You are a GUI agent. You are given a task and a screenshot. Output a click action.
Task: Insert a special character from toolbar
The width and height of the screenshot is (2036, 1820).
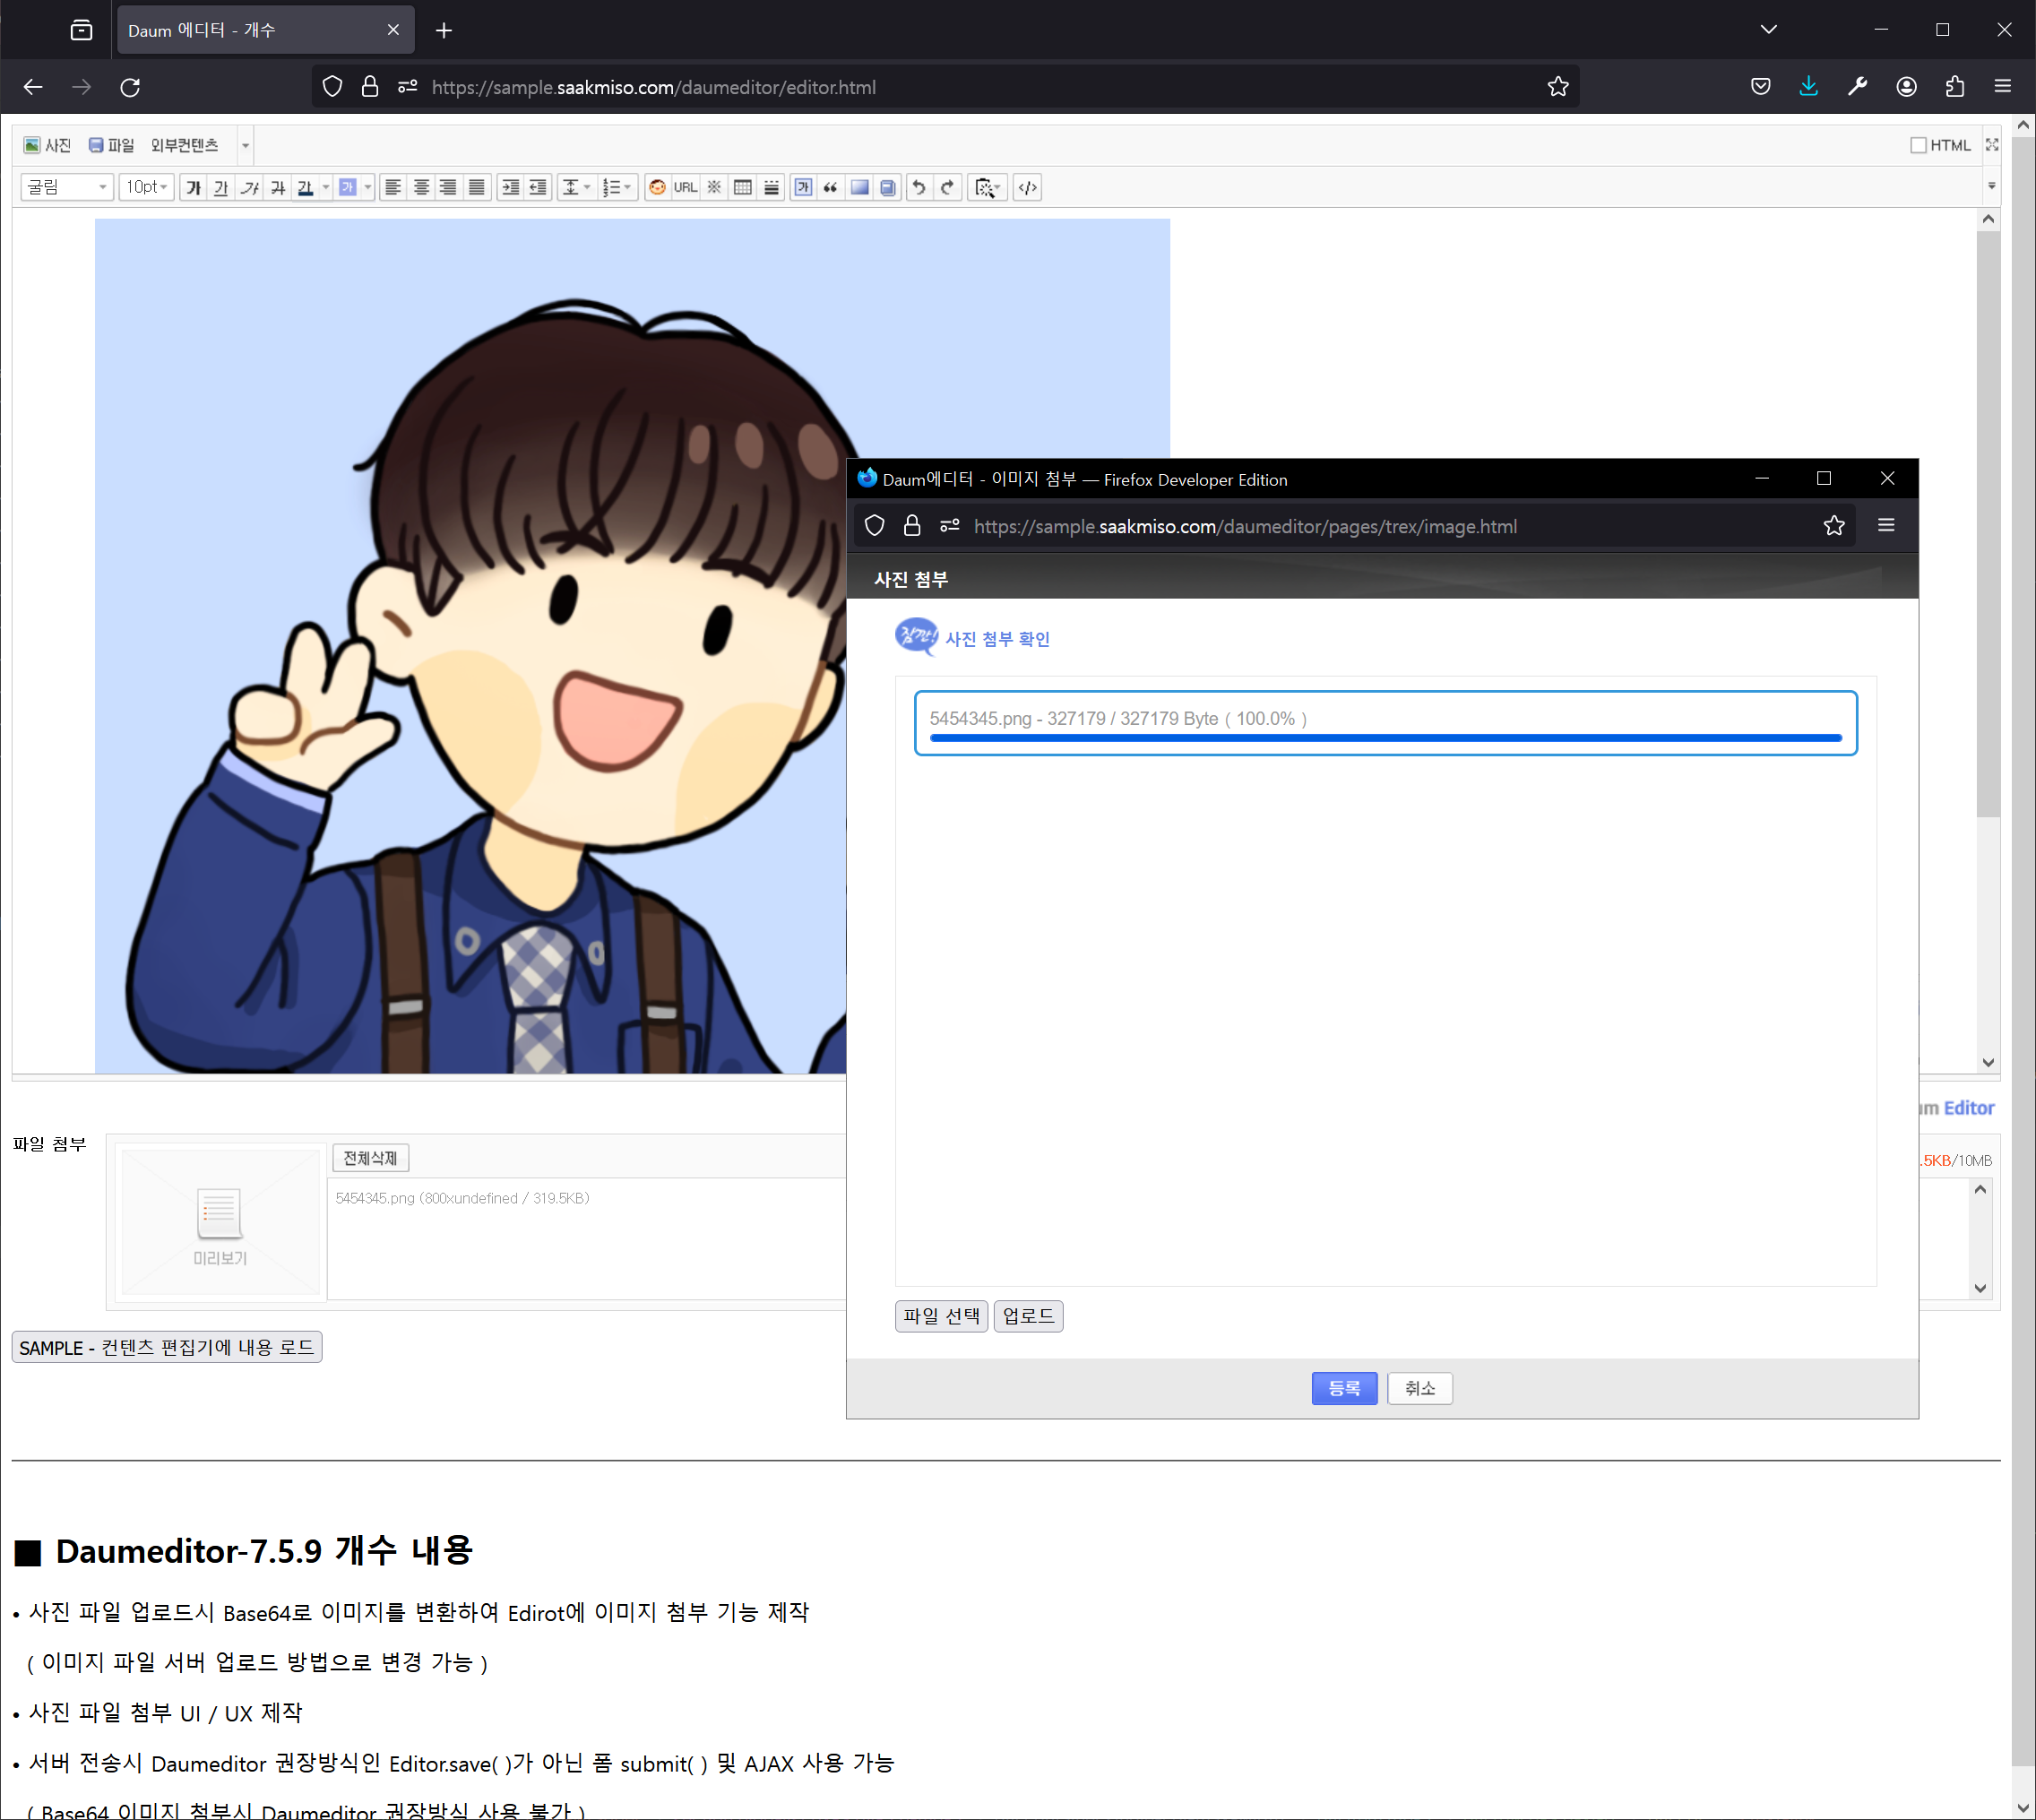click(714, 187)
